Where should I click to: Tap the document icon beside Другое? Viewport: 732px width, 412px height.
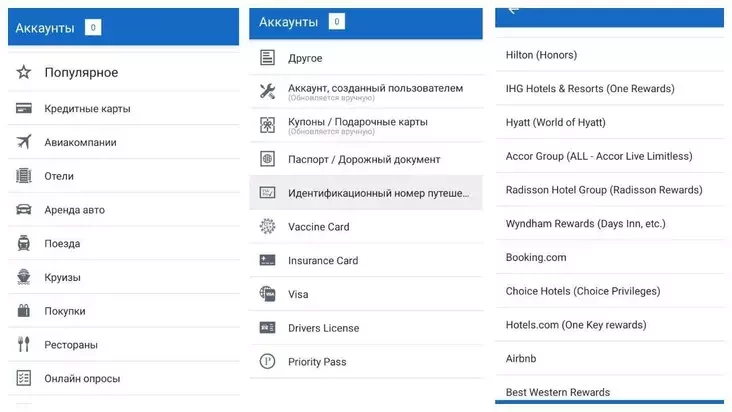tap(267, 58)
